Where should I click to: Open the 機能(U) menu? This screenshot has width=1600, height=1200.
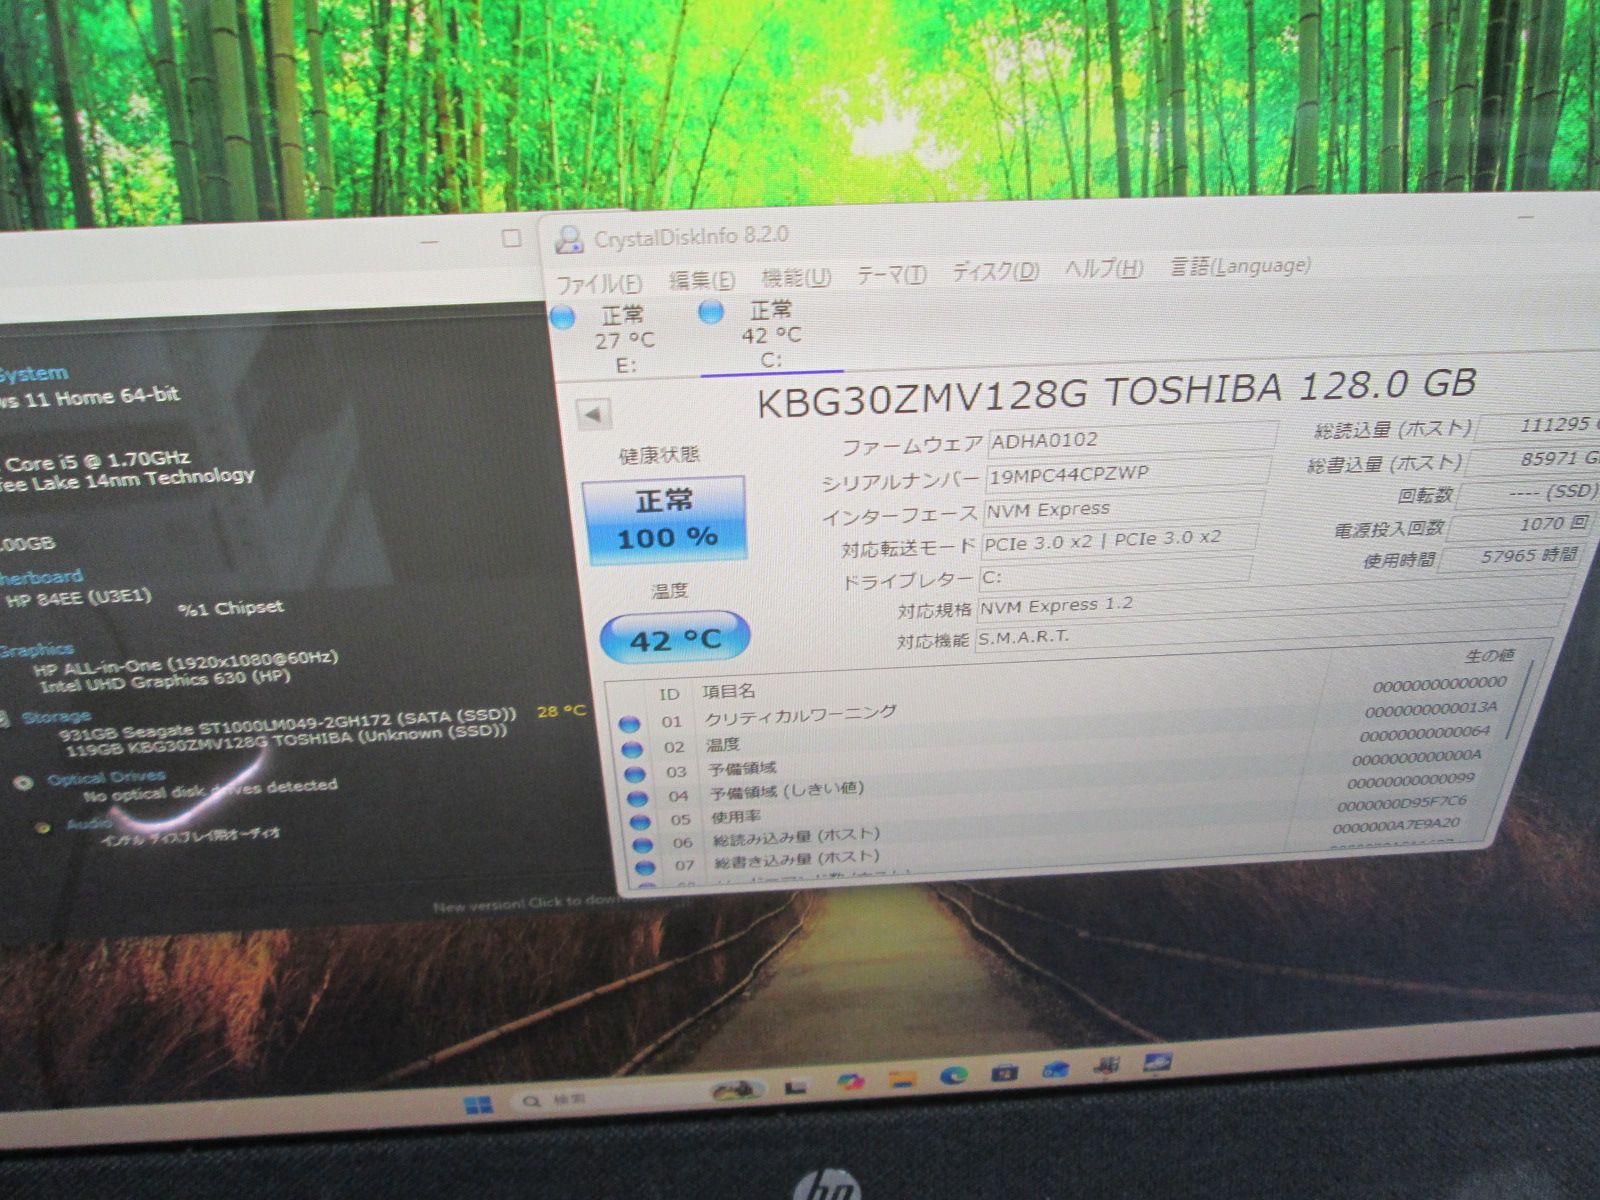796,277
